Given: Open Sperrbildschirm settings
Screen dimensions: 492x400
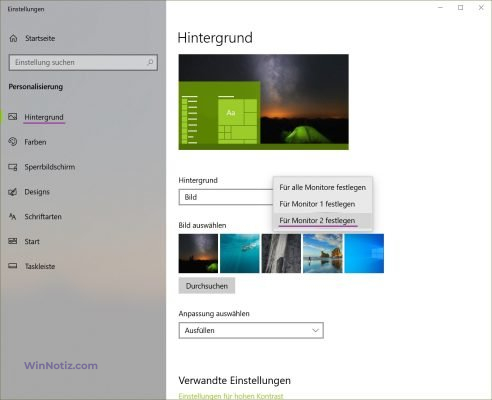Looking at the screenshot, I should (x=49, y=167).
